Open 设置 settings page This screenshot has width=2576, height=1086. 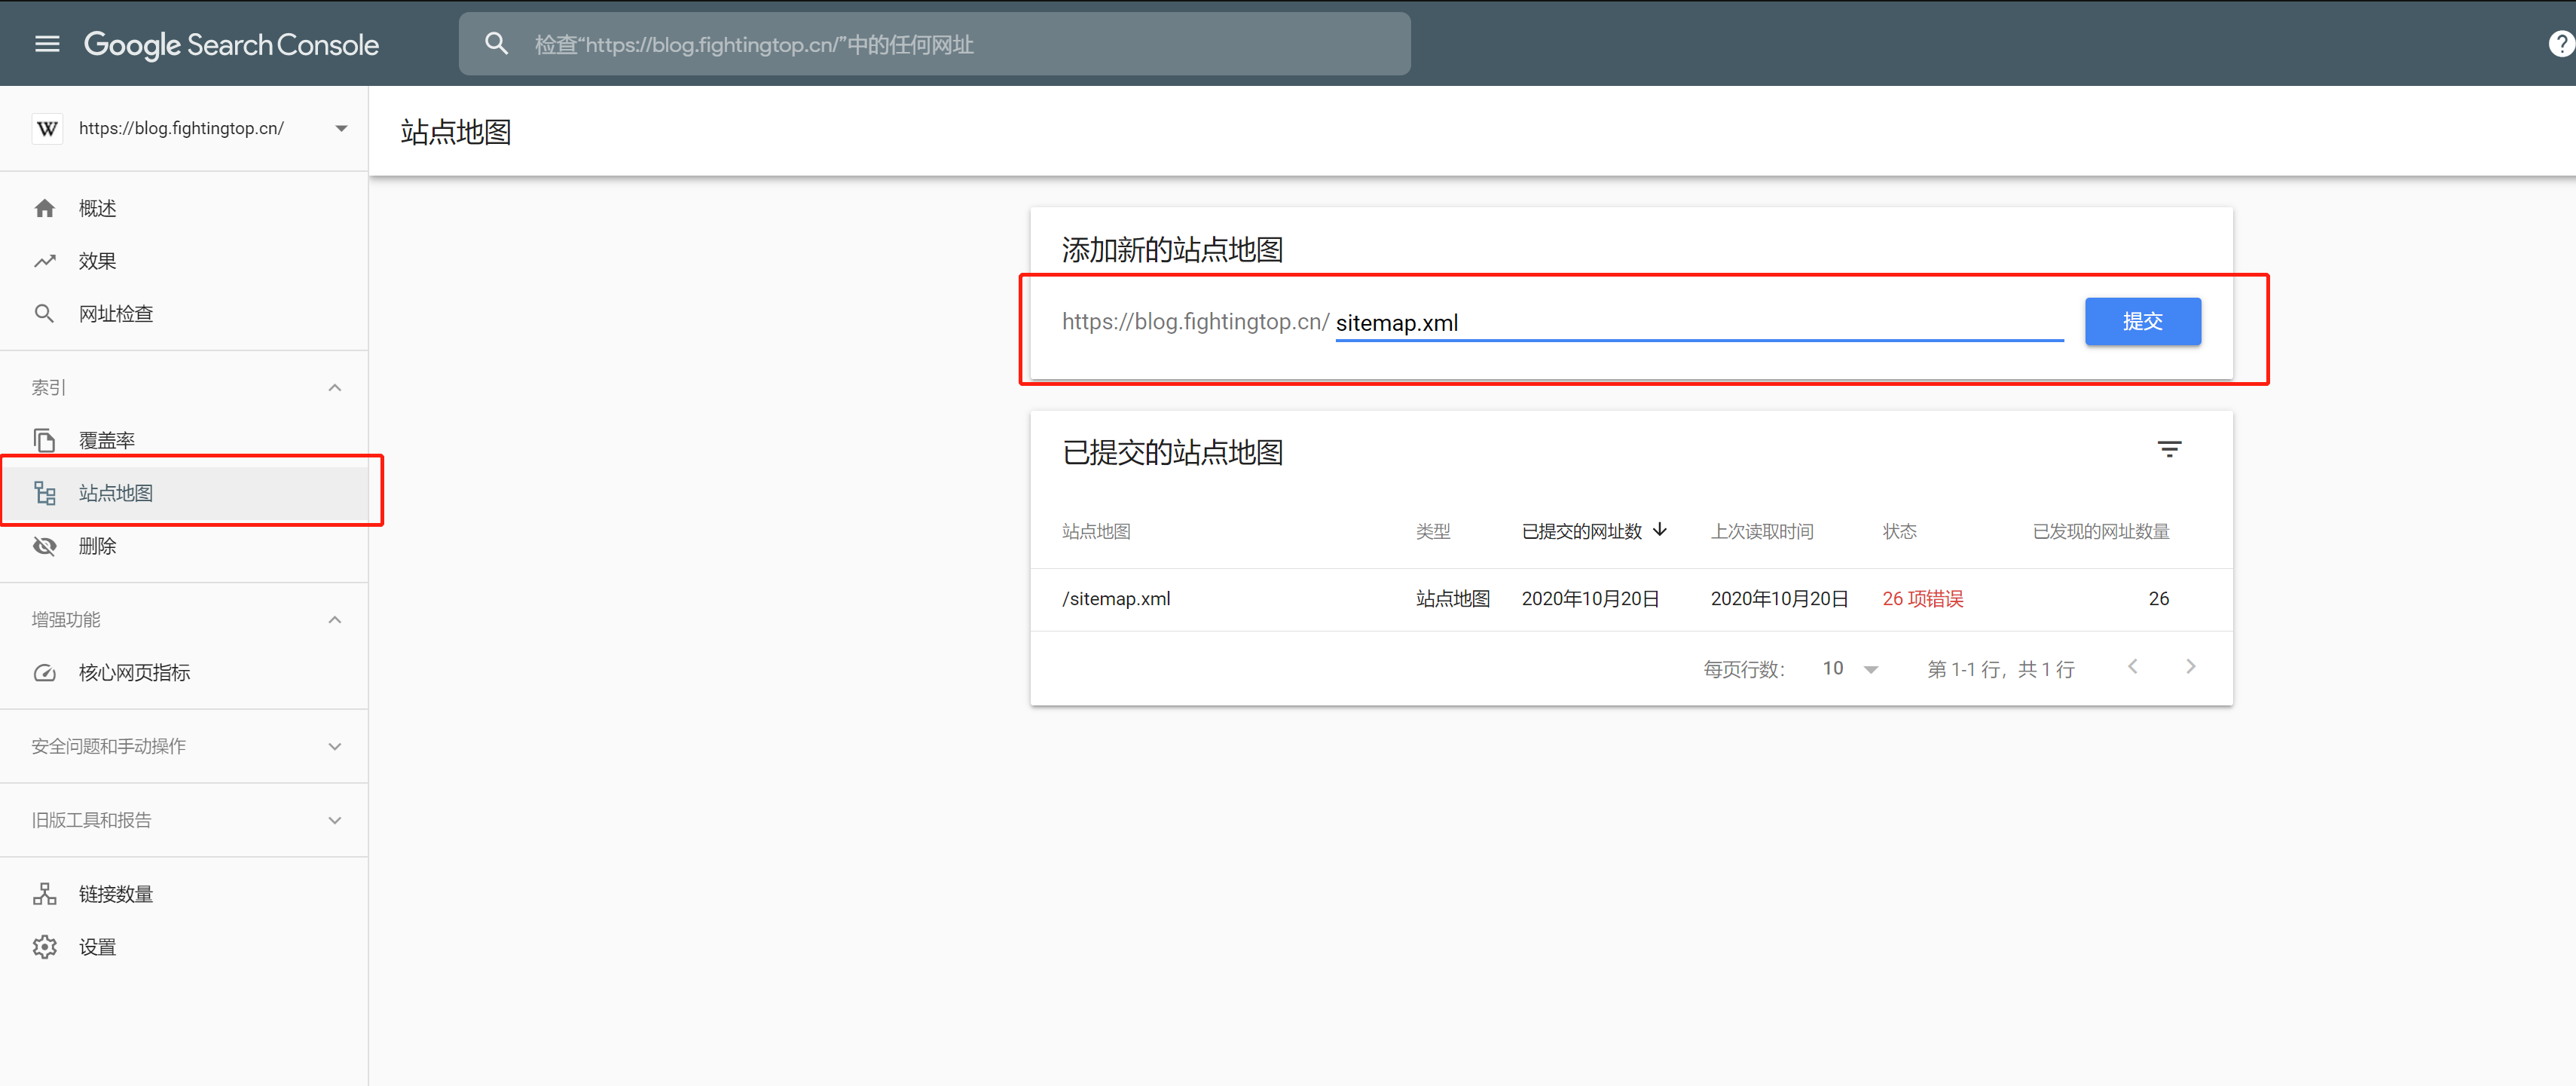click(x=184, y=947)
